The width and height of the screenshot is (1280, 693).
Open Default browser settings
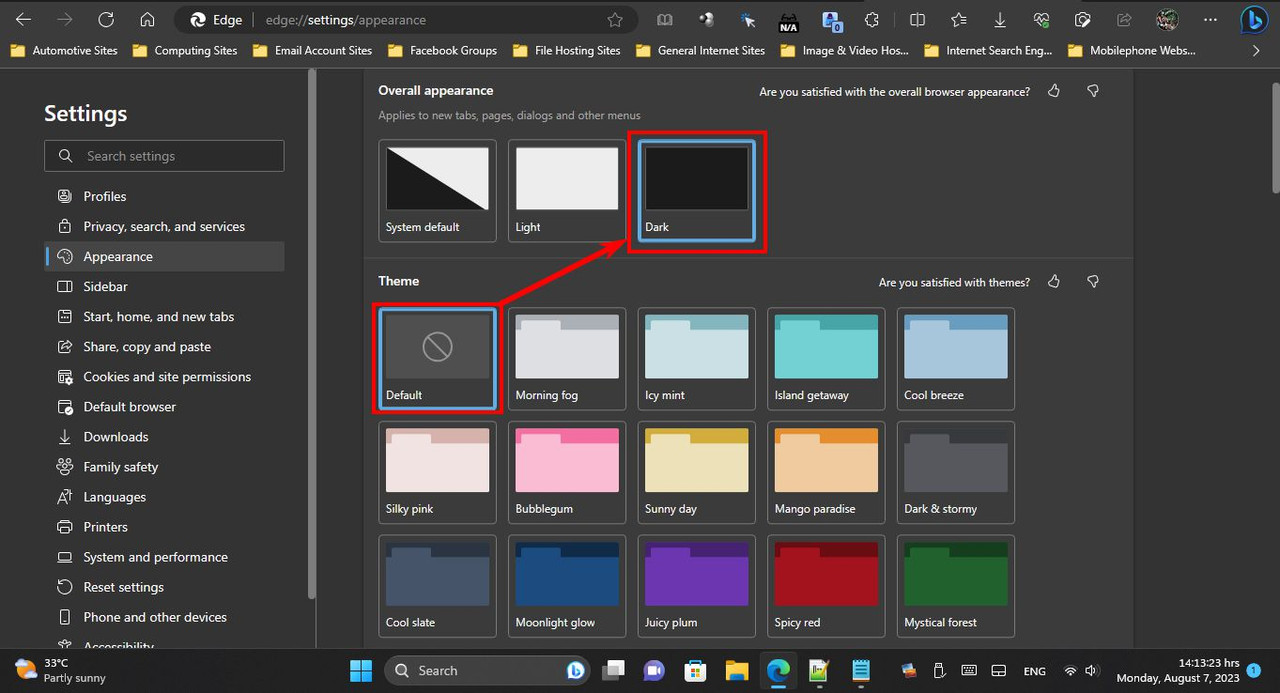pos(164,406)
